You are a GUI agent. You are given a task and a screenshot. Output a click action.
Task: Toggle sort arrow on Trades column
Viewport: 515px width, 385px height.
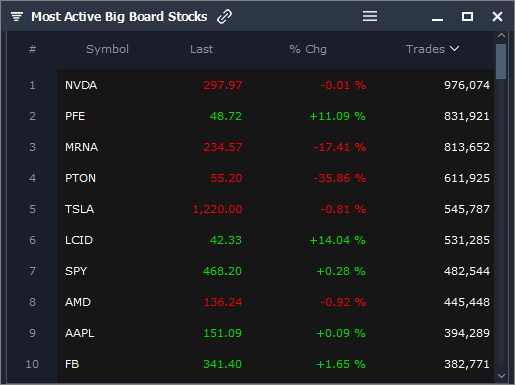pyautogui.click(x=454, y=49)
